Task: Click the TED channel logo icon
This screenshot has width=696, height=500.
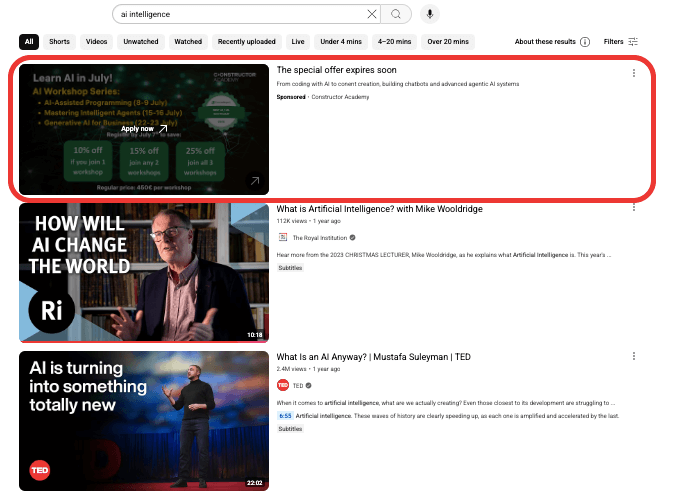Action: [283, 385]
